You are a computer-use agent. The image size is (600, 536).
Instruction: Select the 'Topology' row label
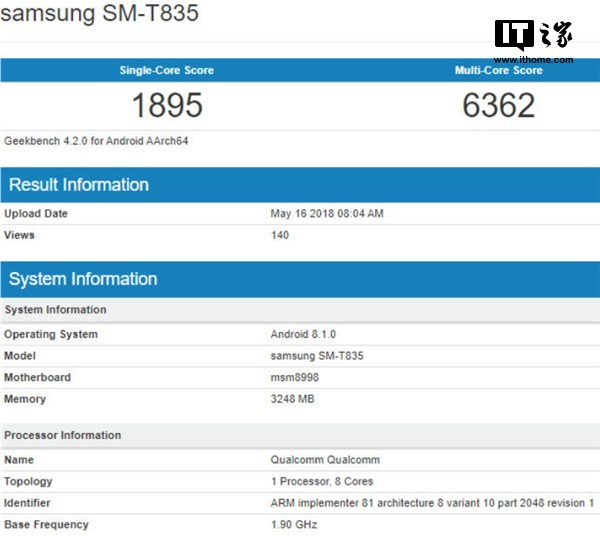pyautogui.click(x=28, y=482)
